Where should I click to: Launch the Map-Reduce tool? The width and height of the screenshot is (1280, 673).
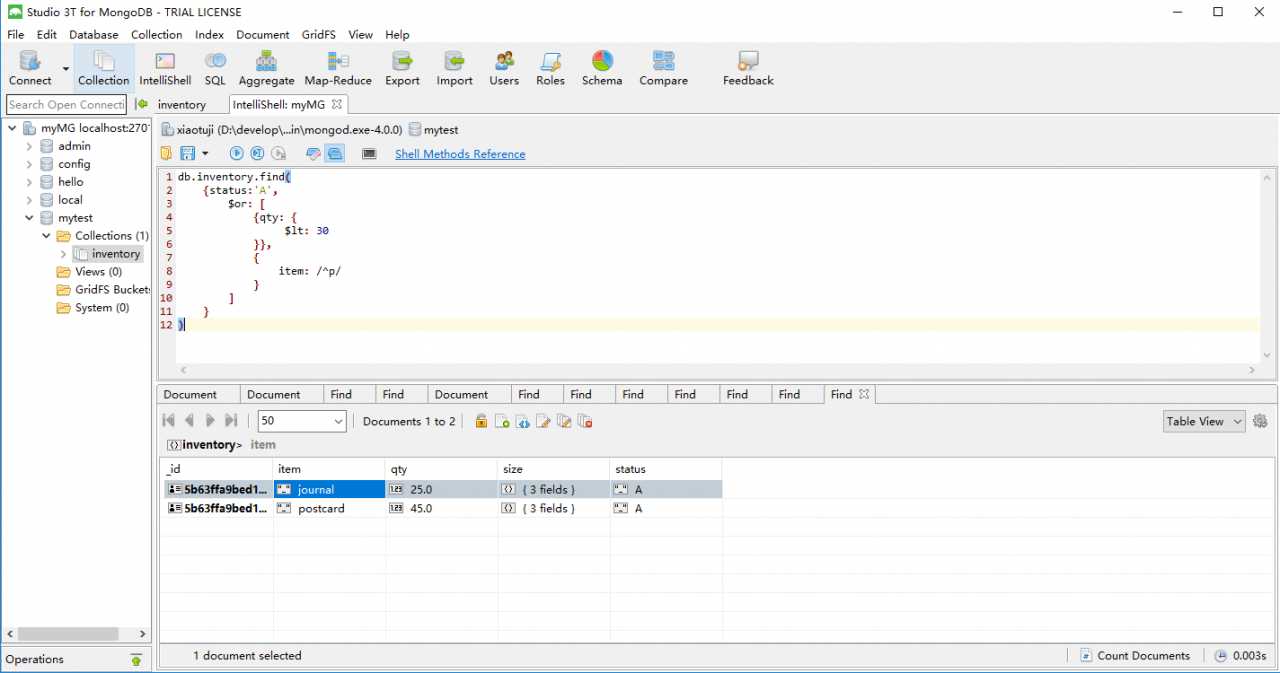(338, 67)
